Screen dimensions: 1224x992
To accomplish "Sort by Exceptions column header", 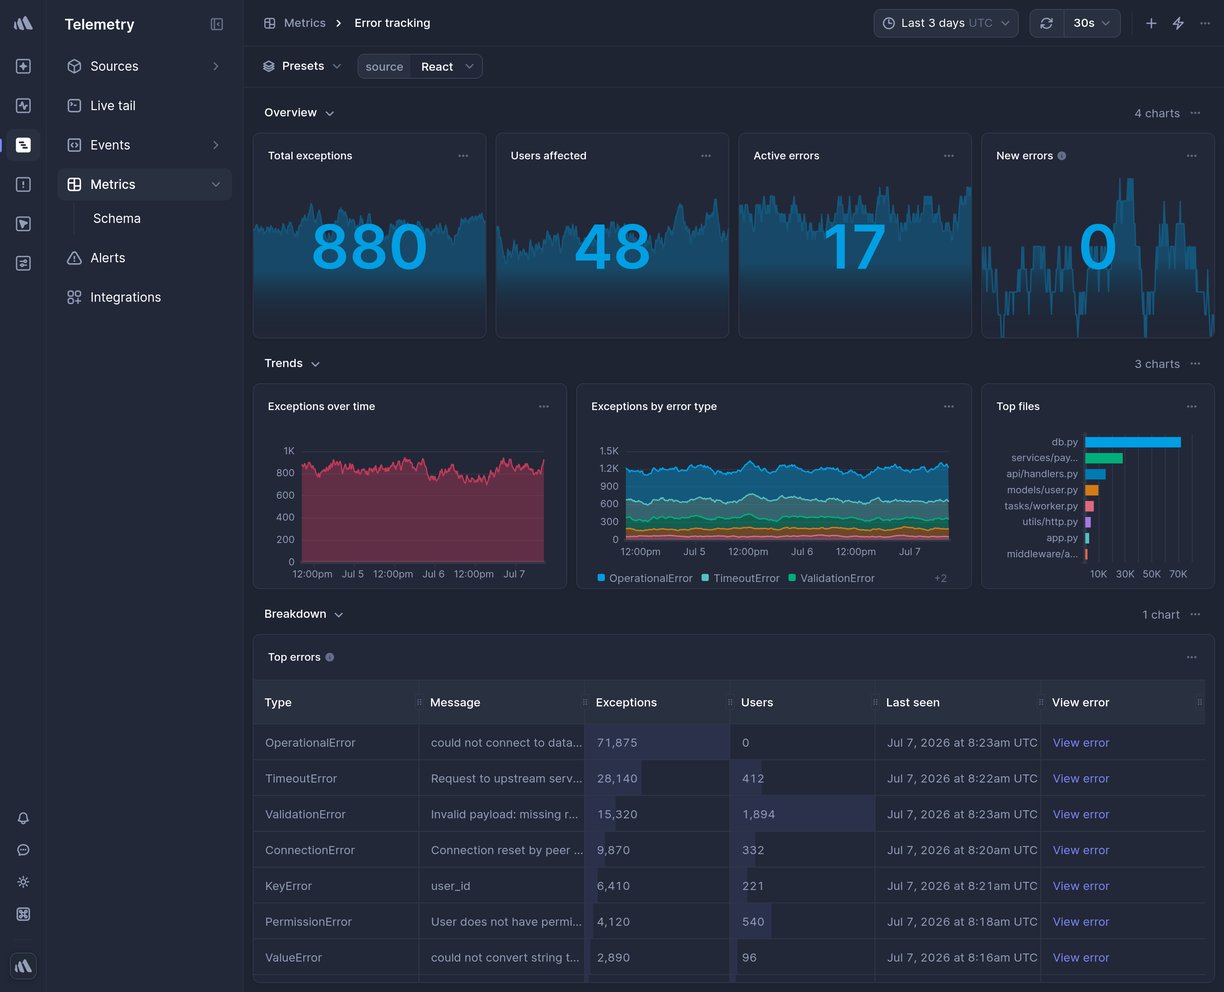I will (x=657, y=702).
